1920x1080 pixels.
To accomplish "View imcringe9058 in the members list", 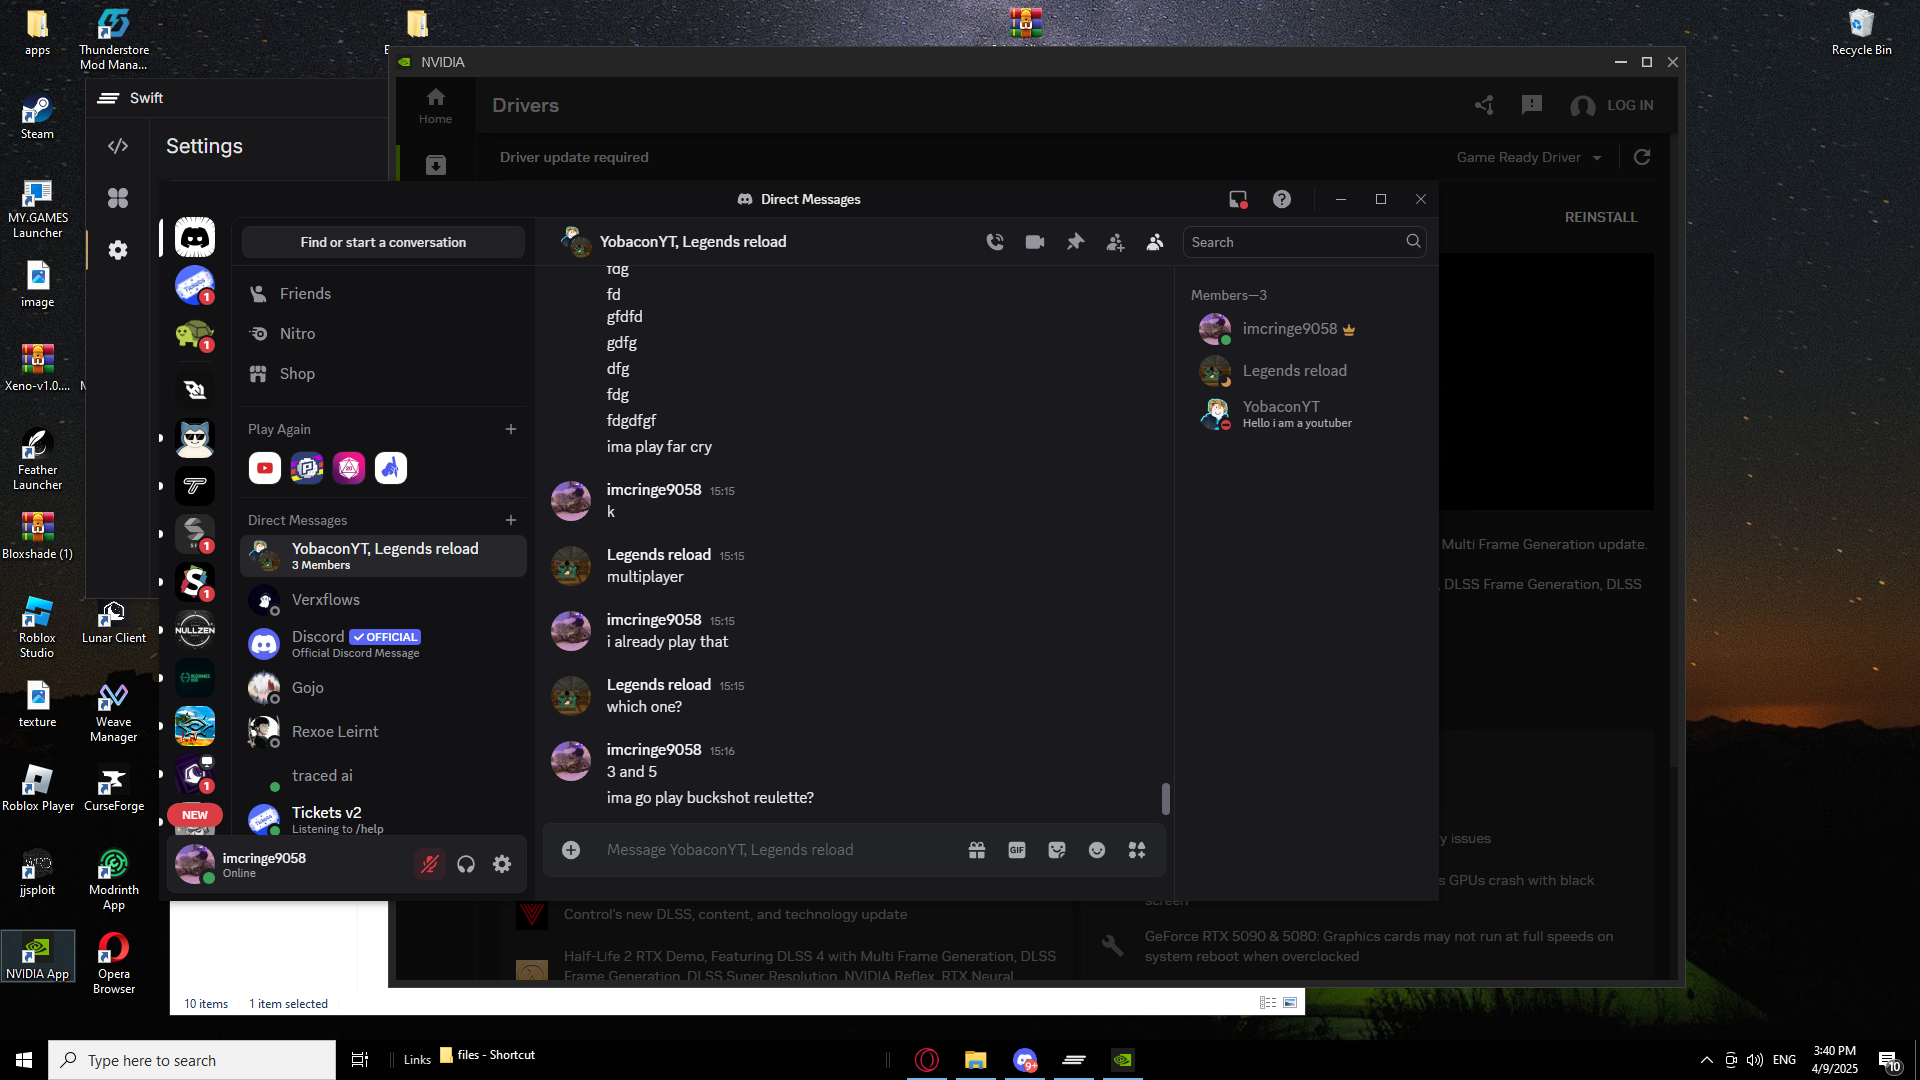I will point(1305,329).
